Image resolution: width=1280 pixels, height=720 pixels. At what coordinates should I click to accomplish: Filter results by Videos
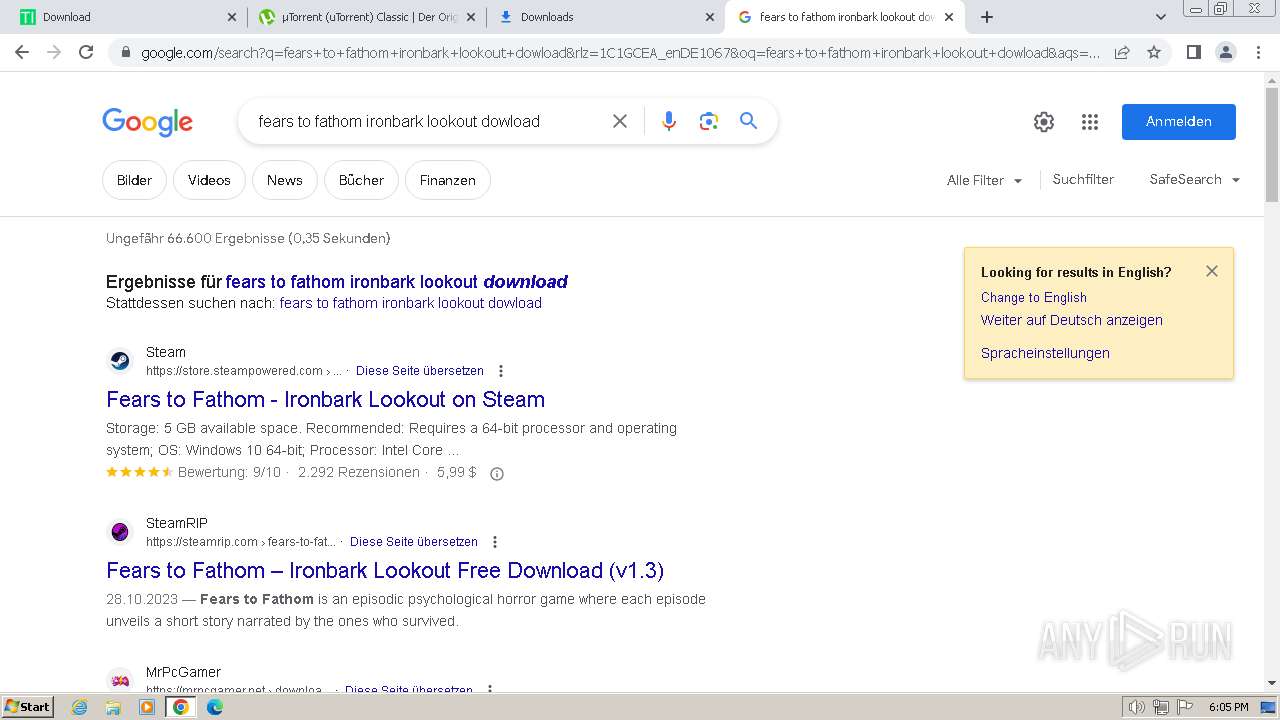pos(209,180)
